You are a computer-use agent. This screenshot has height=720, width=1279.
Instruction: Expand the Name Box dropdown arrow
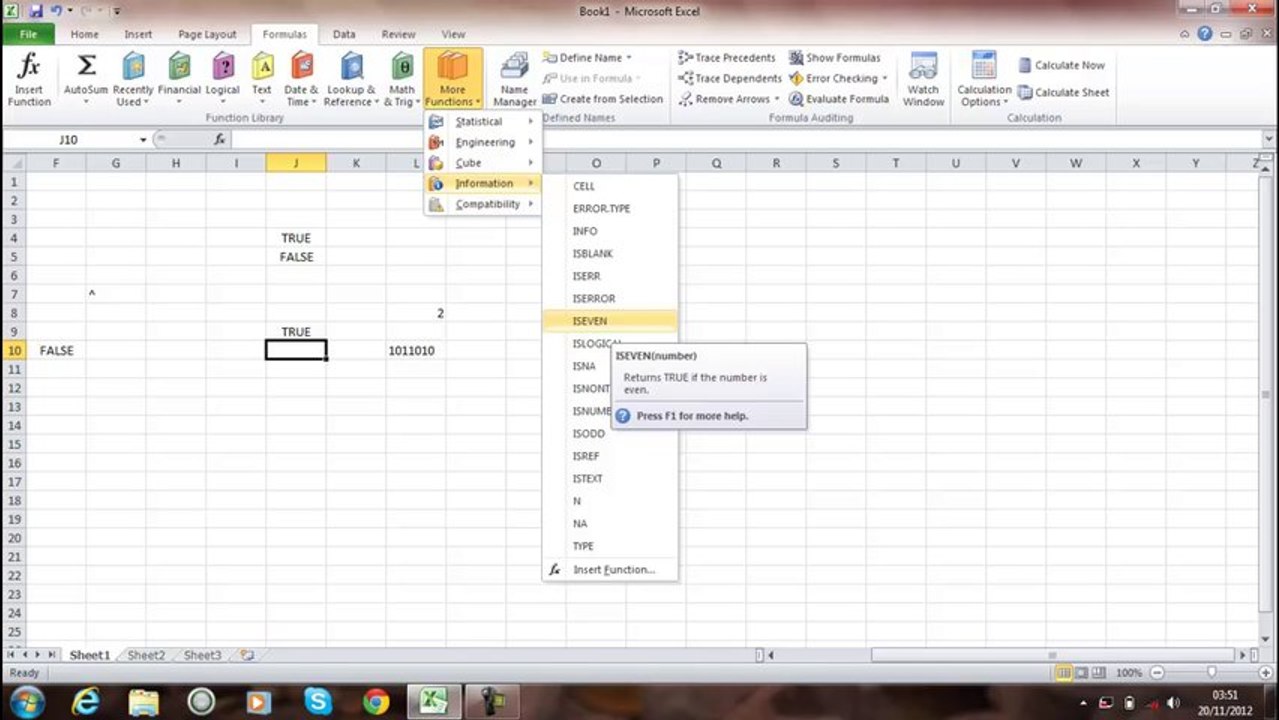[x=143, y=140]
